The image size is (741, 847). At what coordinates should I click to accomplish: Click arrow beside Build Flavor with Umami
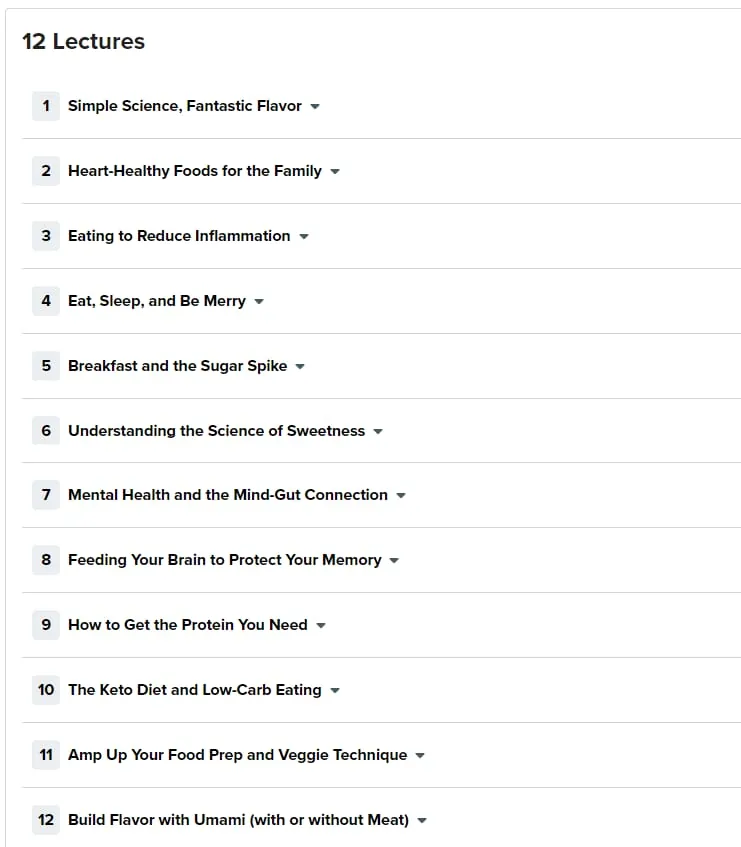pyautogui.click(x=422, y=821)
